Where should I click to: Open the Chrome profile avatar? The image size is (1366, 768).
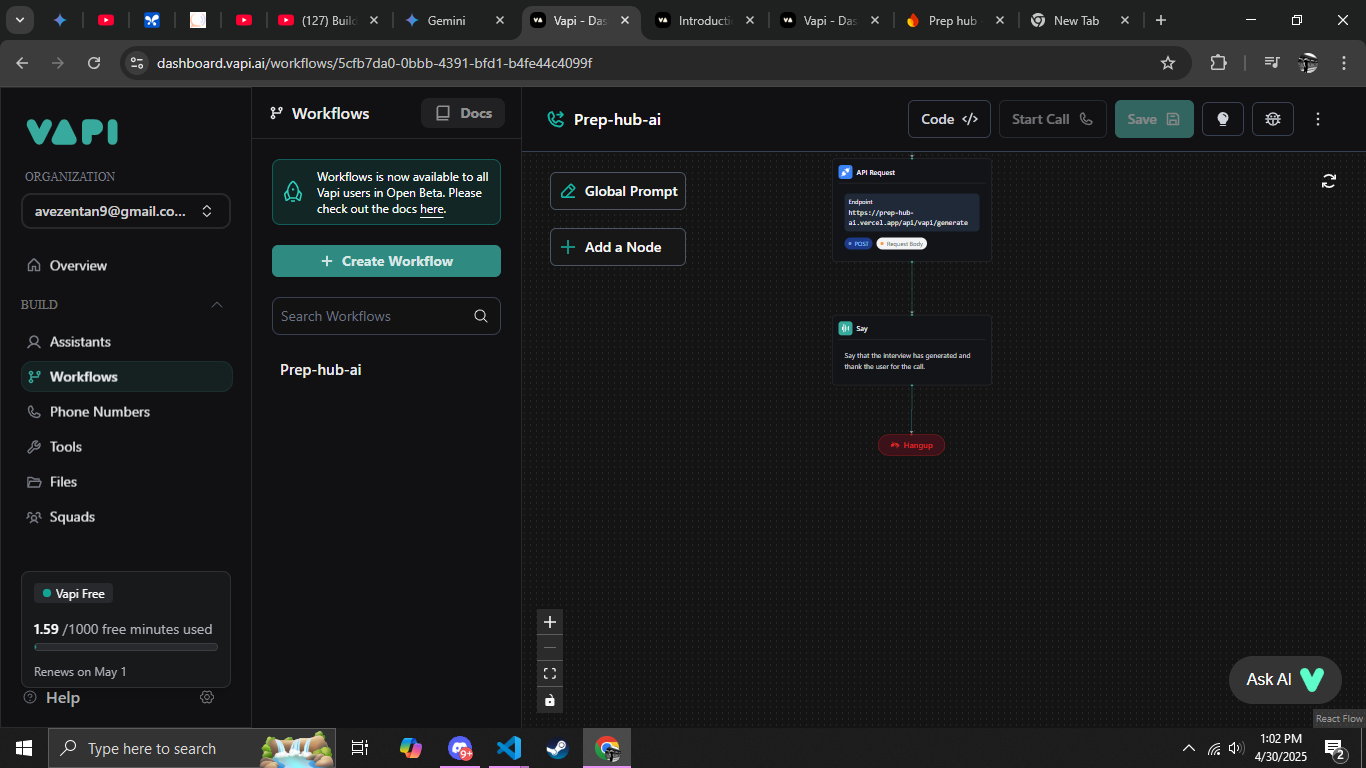[x=1308, y=63]
